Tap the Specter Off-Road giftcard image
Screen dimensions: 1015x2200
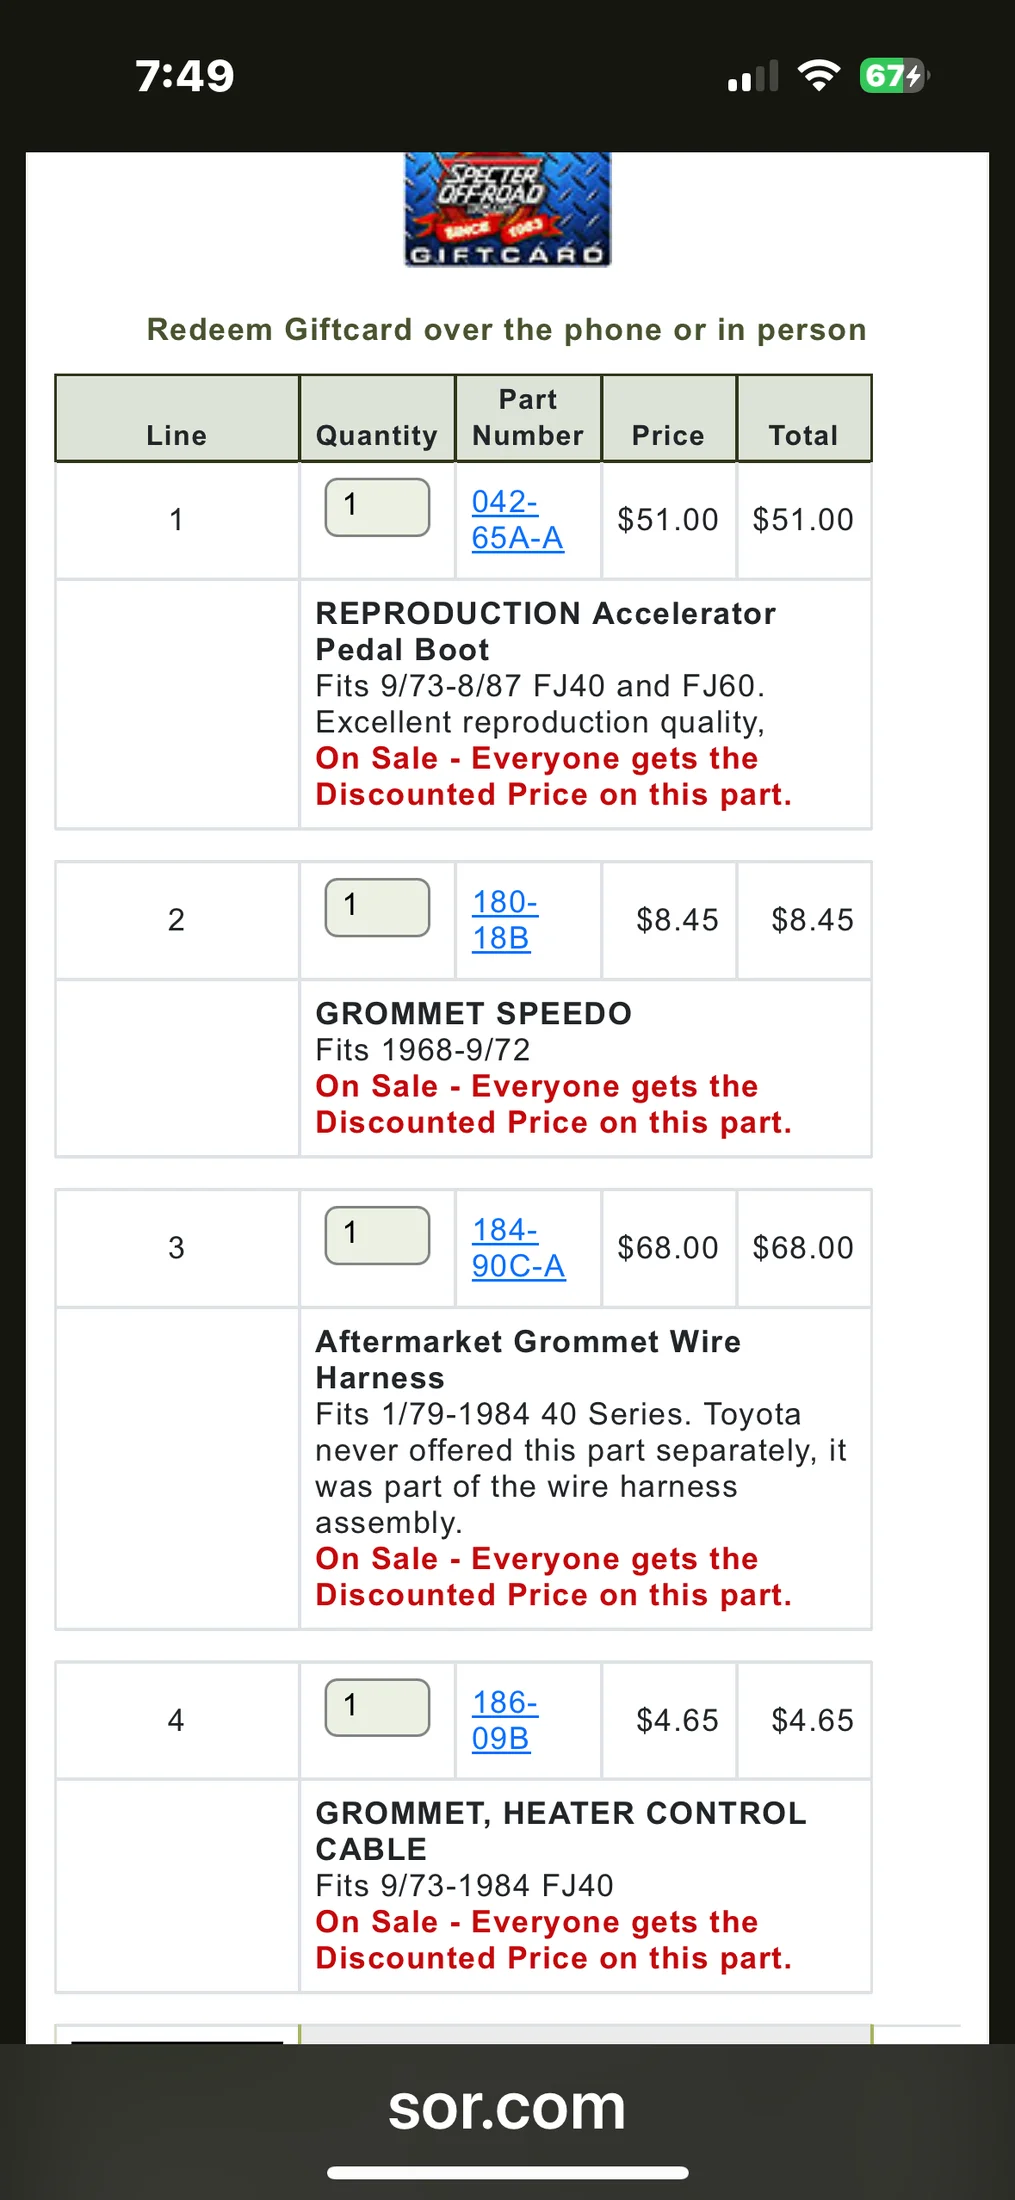coord(507,209)
